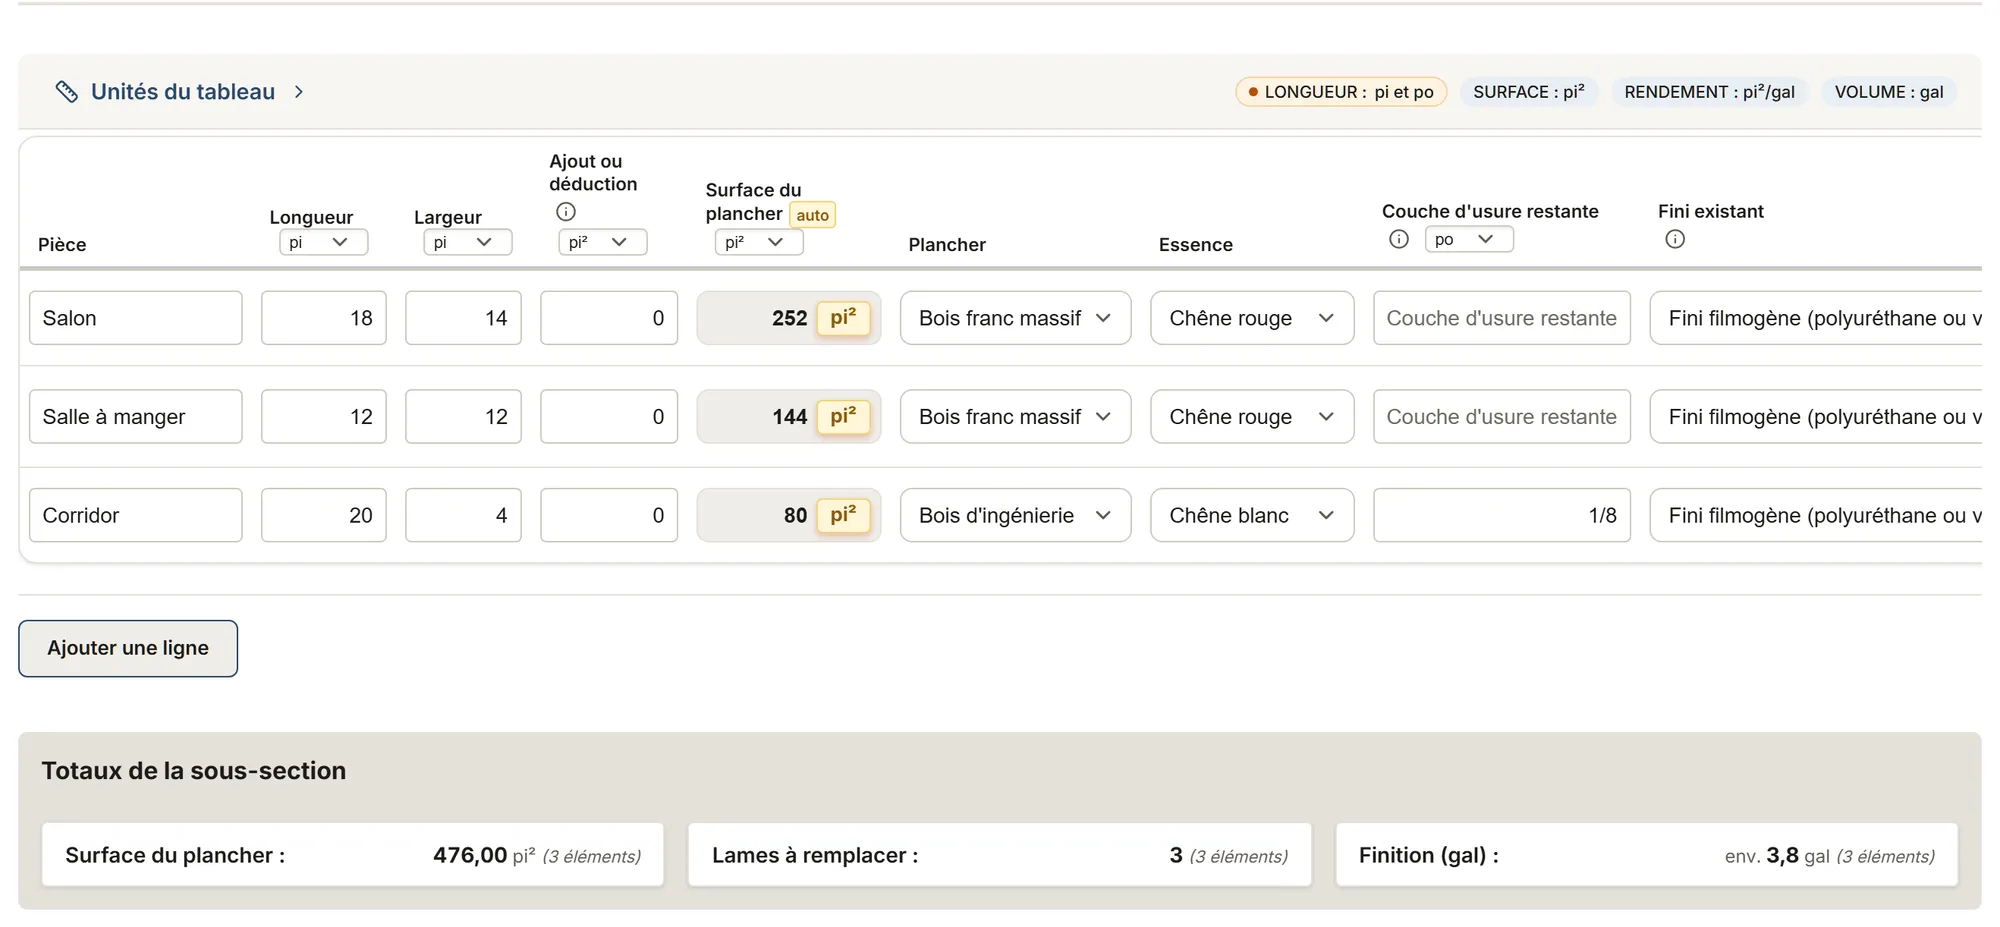This screenshot has height=927, width=2000.
Task: Open the Surface du plancher unit dropdown
Action: 759,242
